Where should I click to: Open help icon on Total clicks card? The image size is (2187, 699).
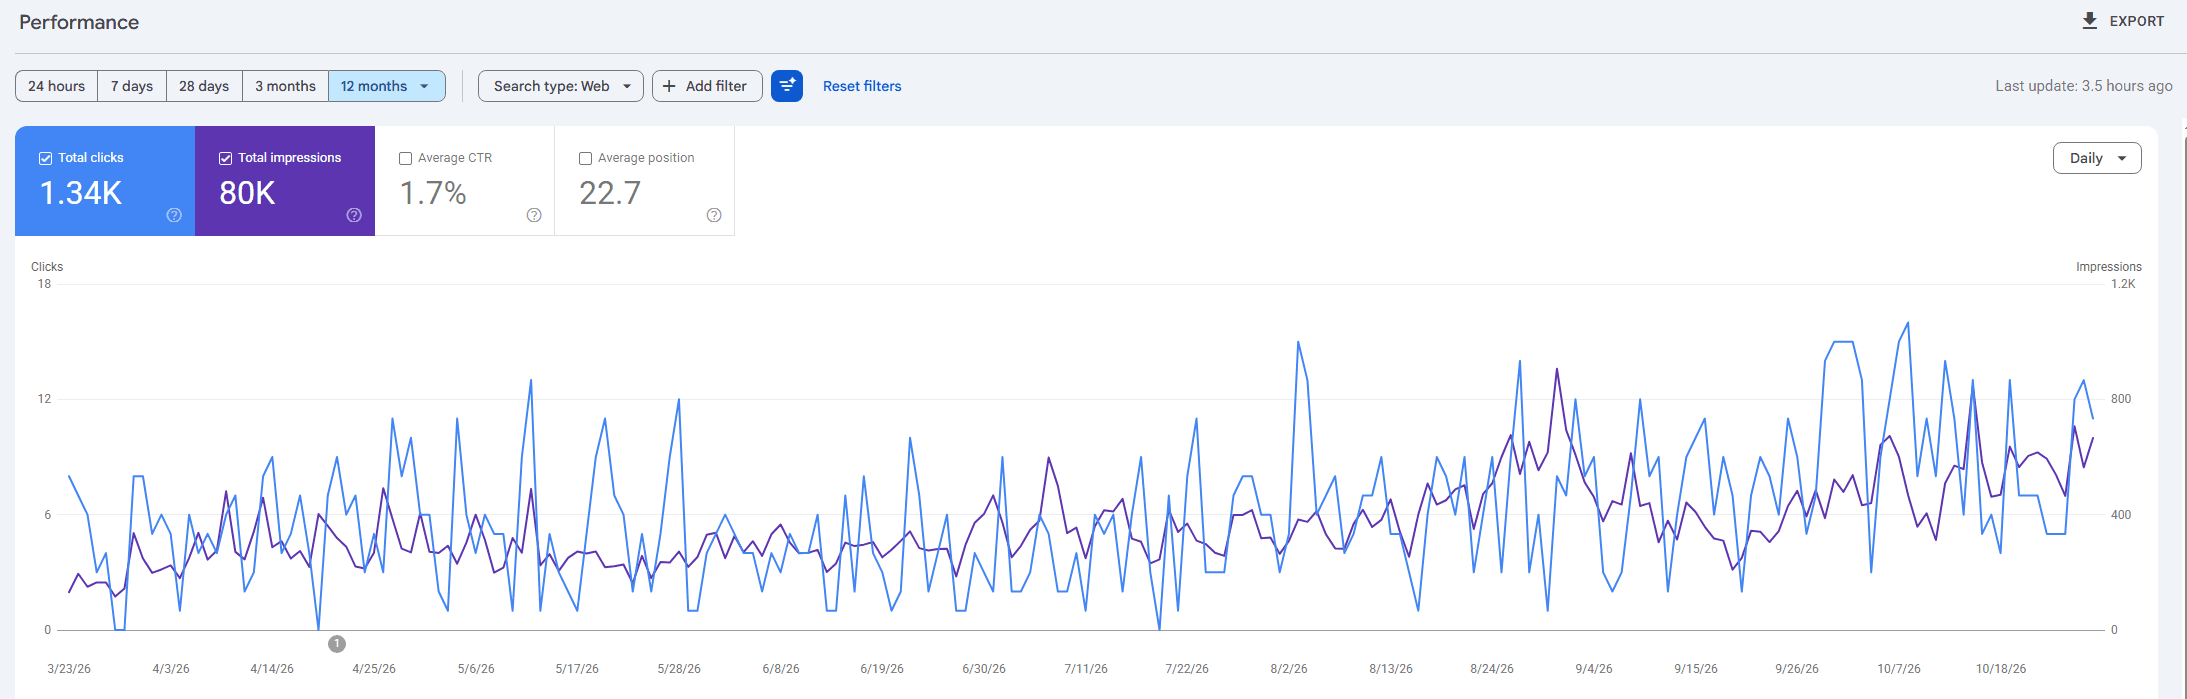pos(174,215)
